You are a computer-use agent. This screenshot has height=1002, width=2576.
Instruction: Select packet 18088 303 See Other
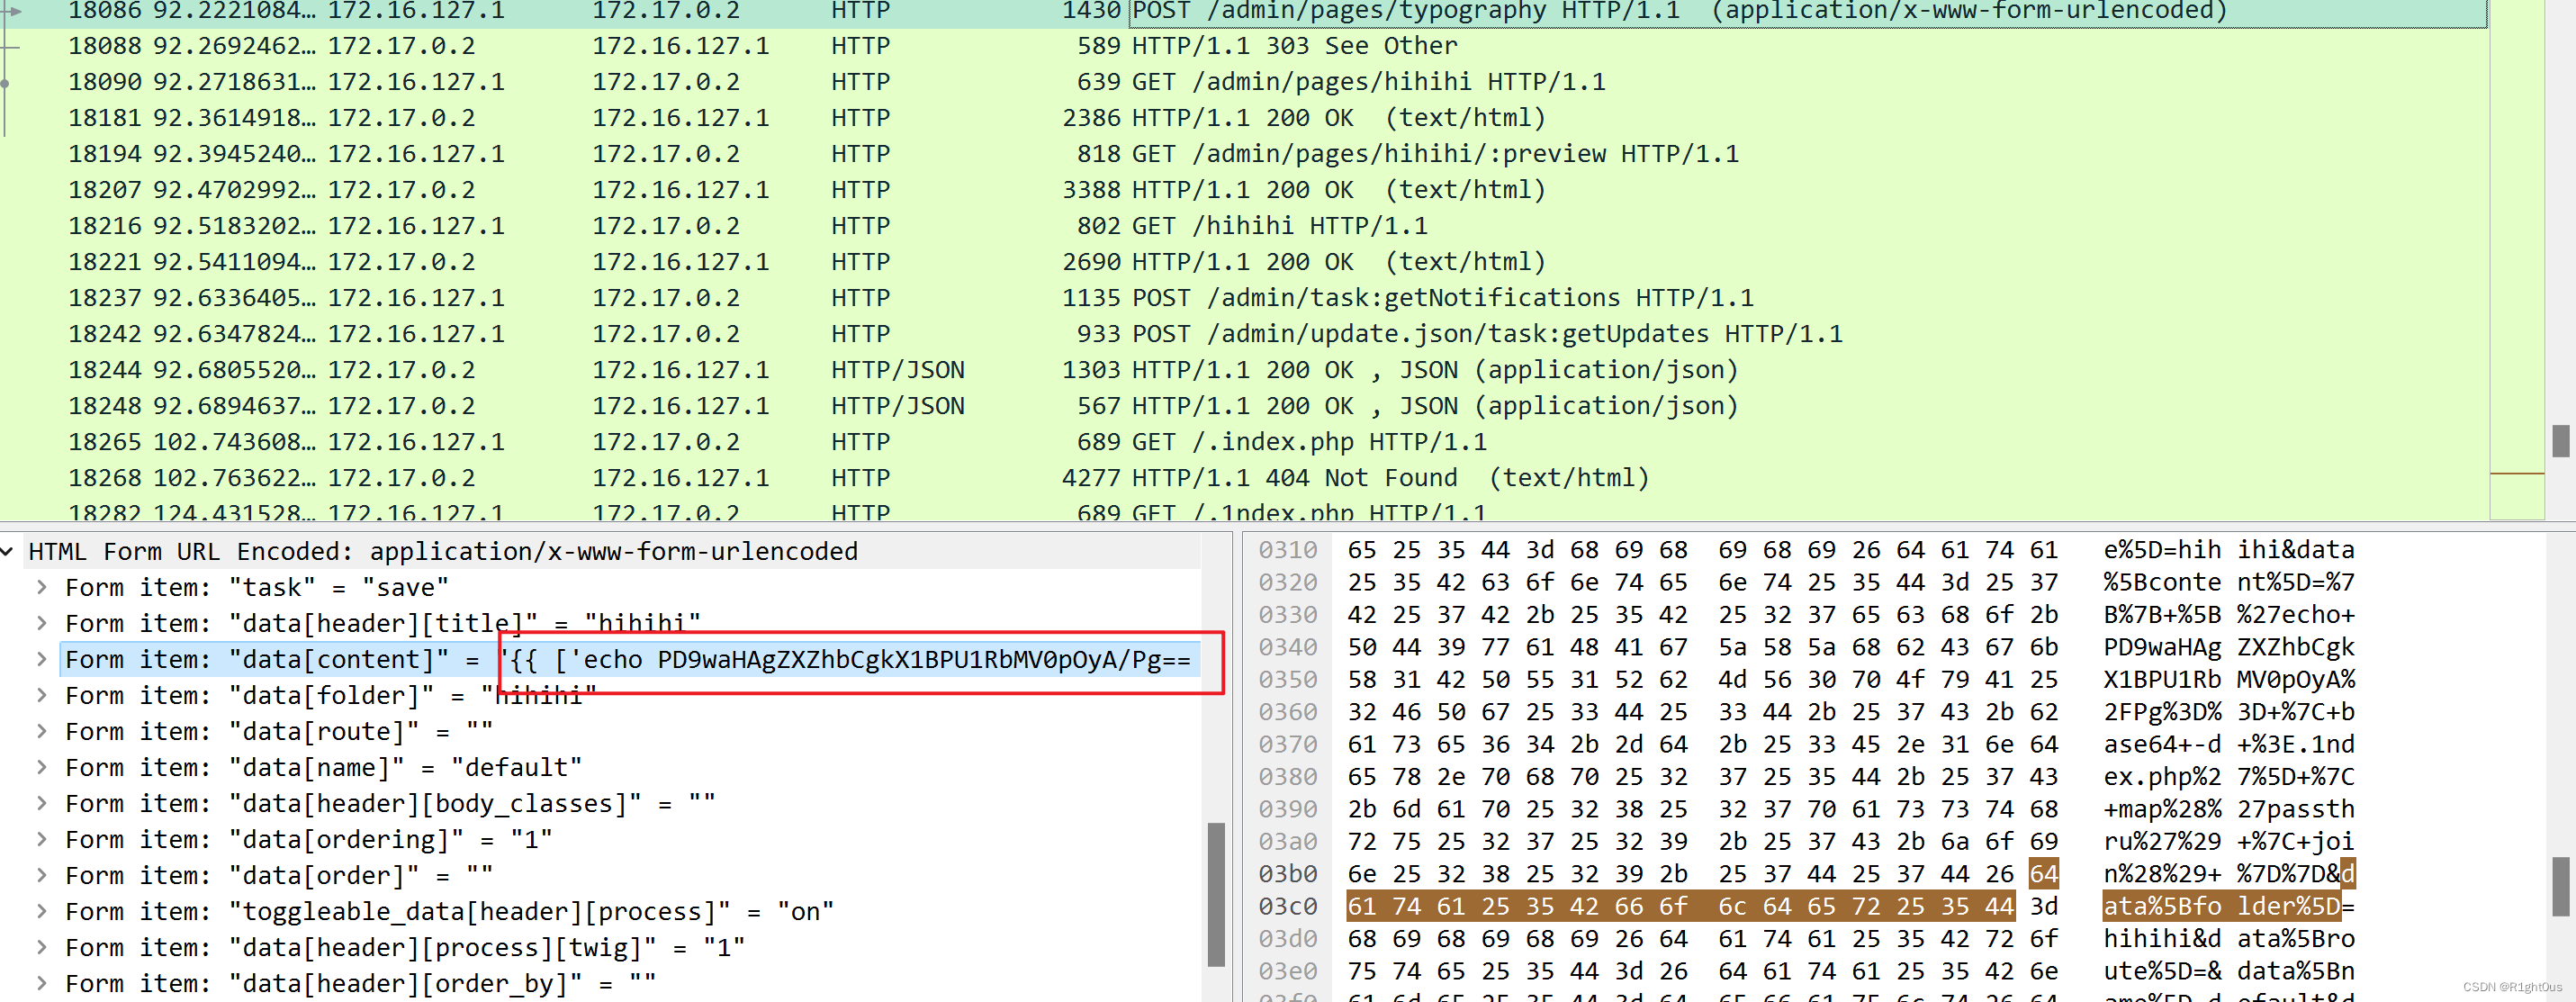click(1244, 46)
